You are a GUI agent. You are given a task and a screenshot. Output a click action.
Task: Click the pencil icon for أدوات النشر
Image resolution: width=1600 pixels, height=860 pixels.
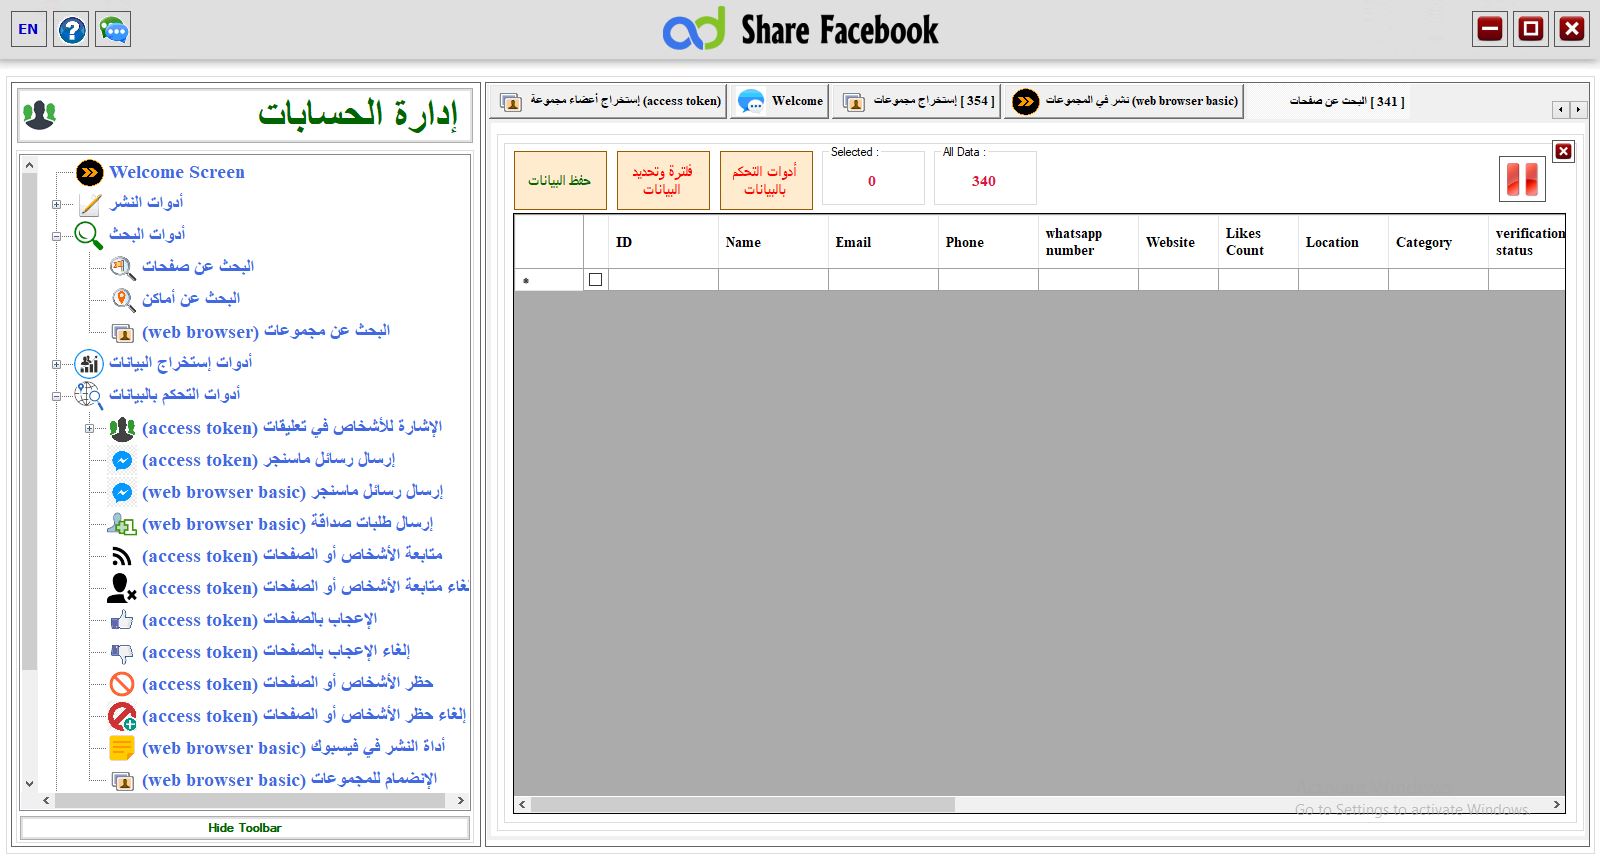click(x=90, y=204)
